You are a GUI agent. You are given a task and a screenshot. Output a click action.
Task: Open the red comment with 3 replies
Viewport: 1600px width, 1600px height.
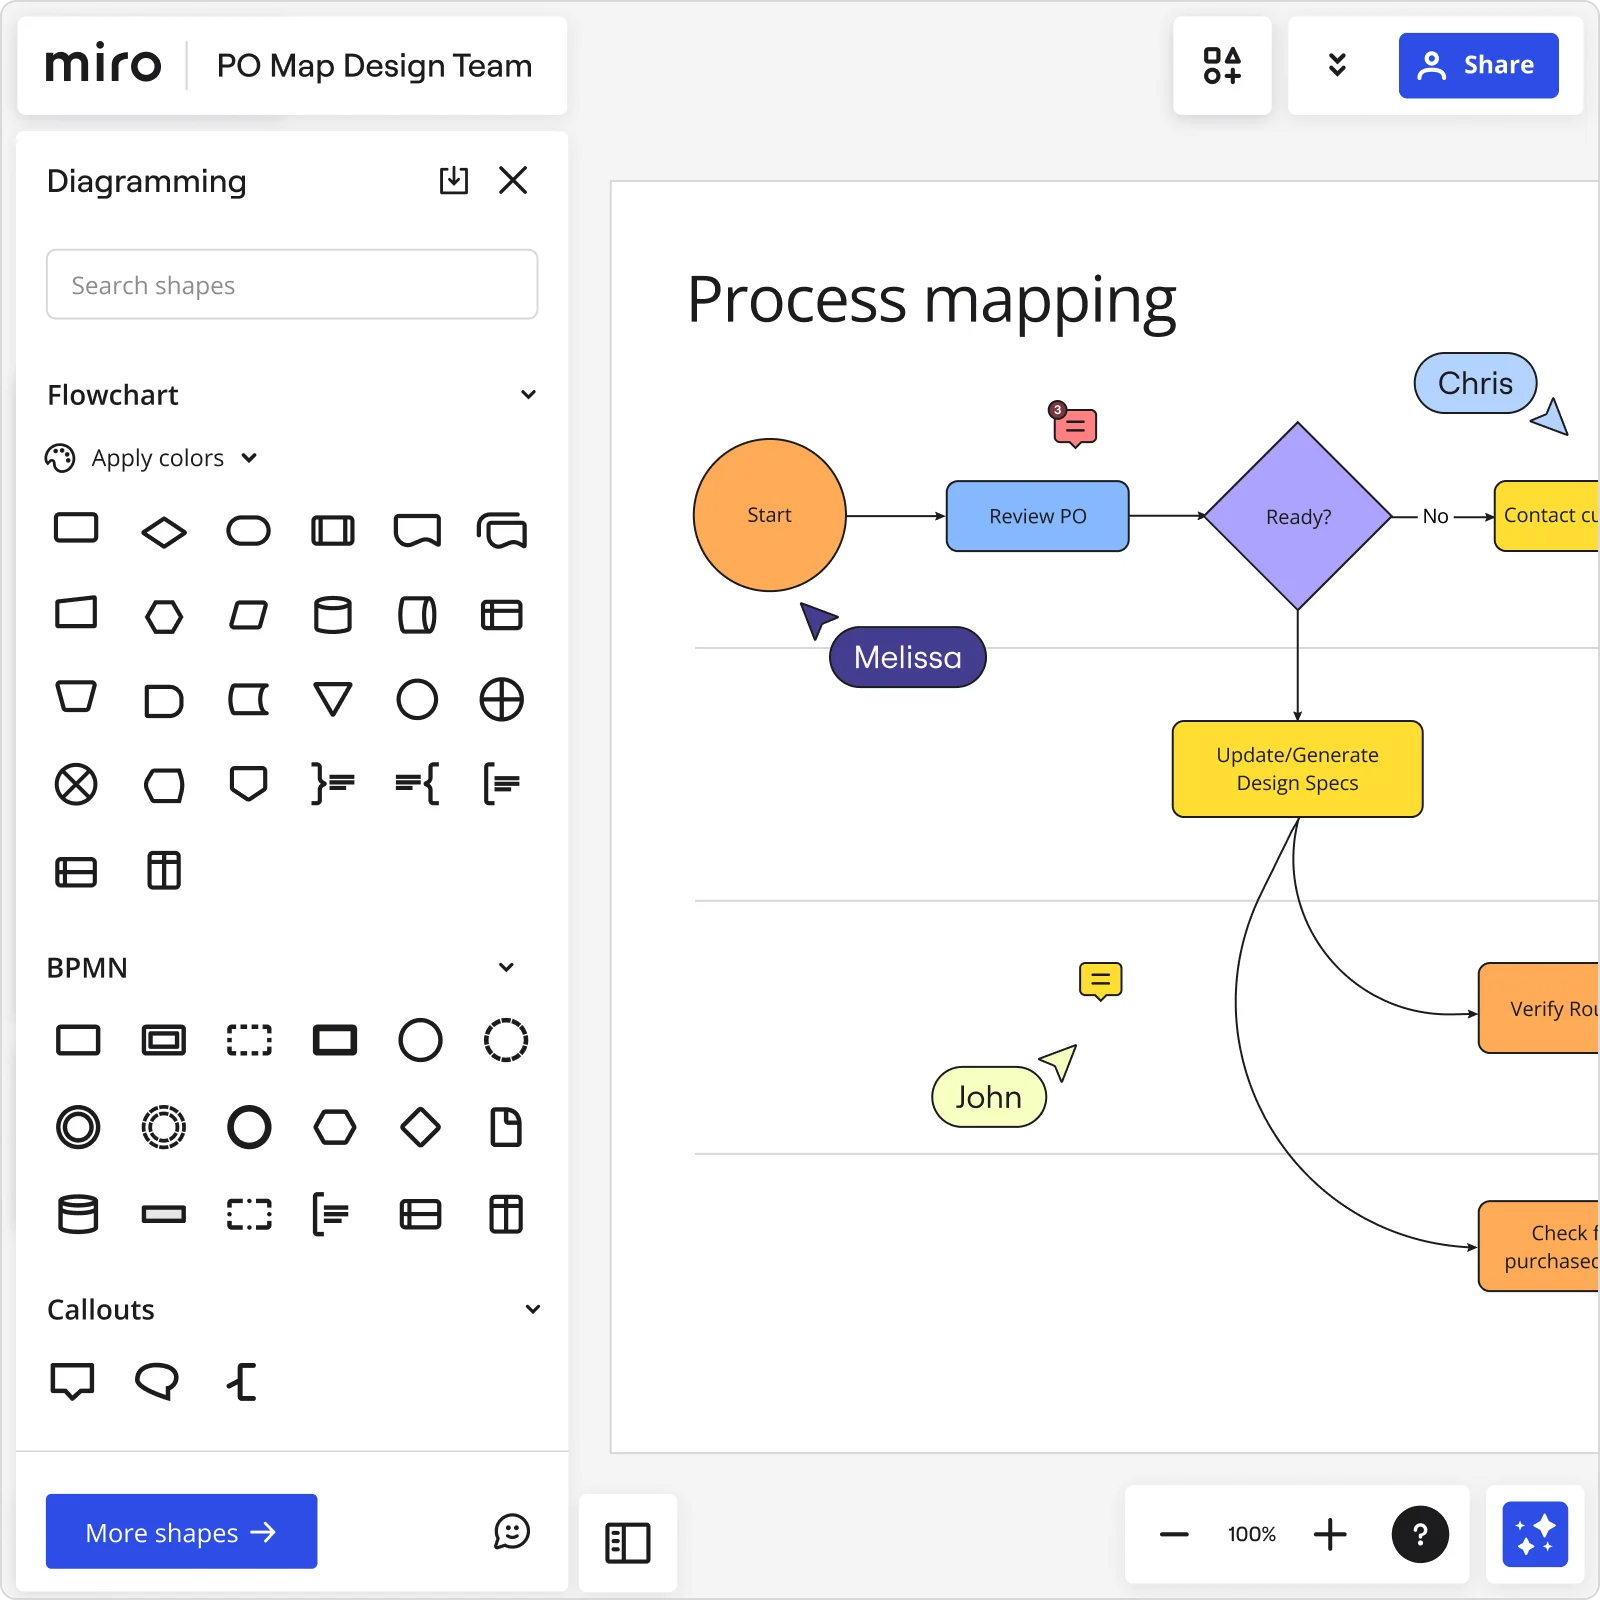click(x=1073, y=425)
